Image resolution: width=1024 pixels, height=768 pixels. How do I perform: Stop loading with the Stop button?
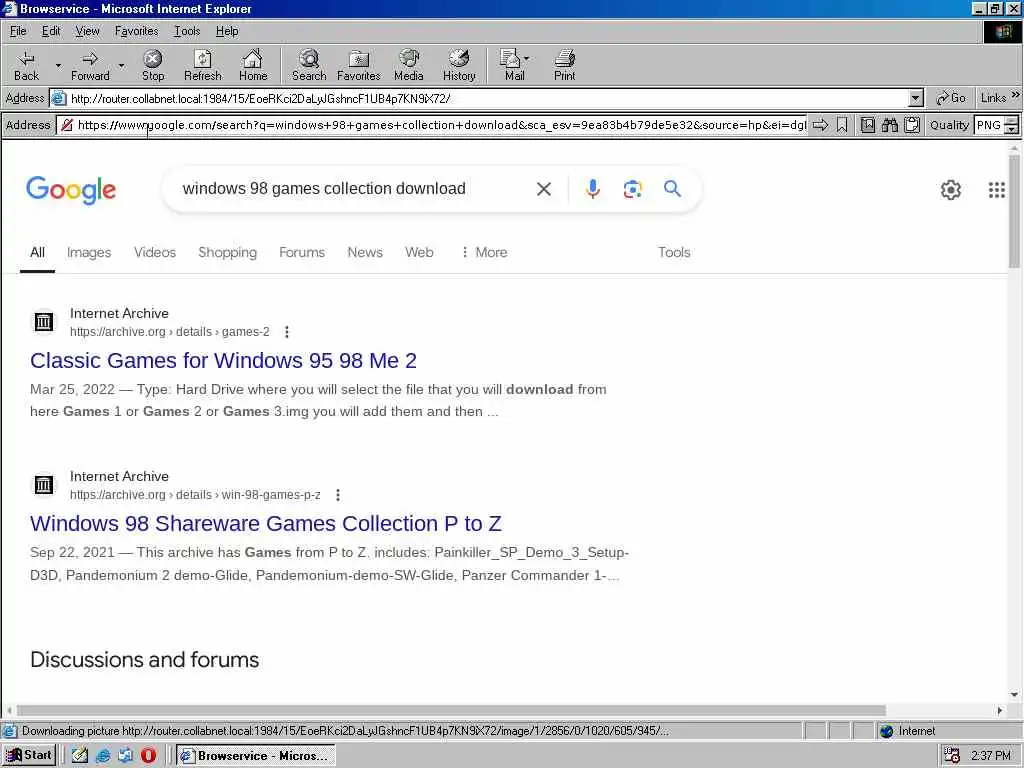click(x=153, y=66)
